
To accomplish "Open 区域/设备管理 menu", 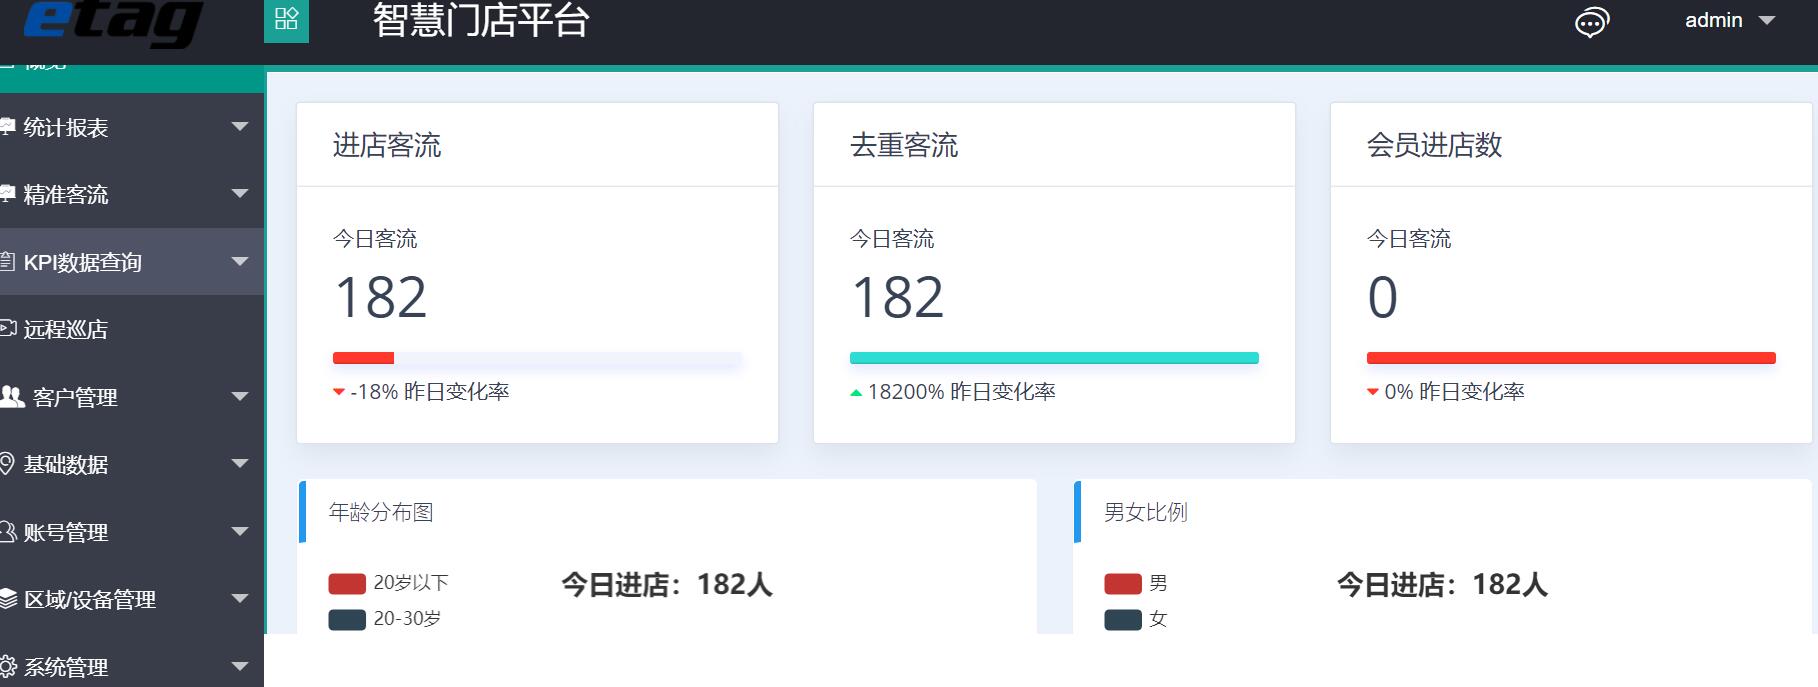I will [132, 599].
